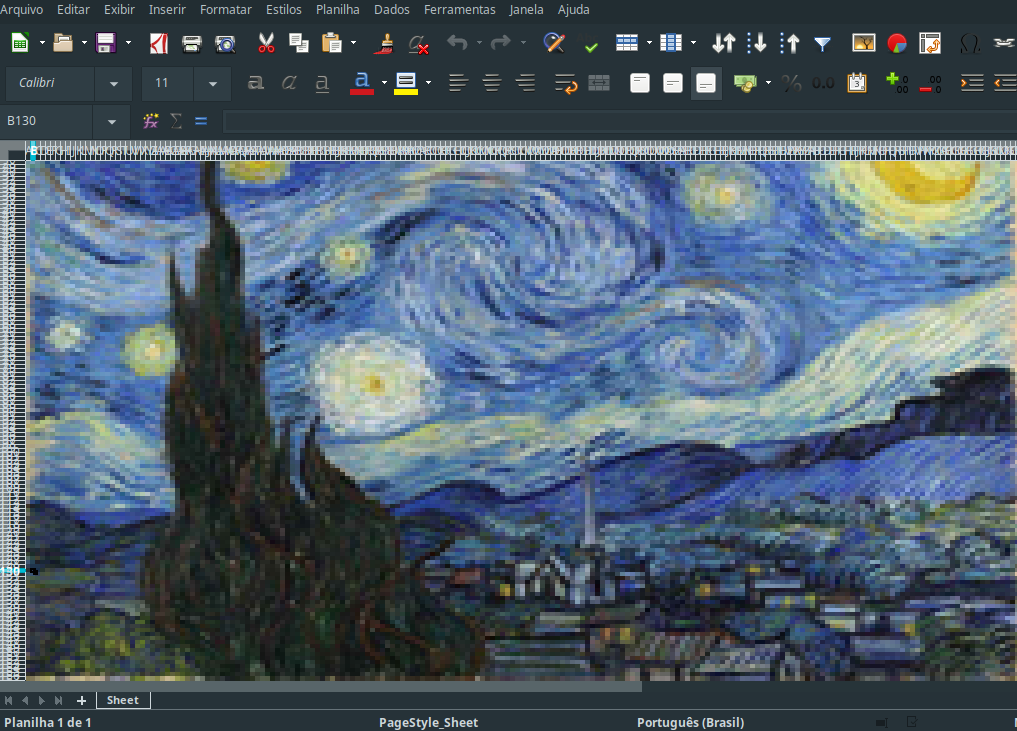The height and width of the screenshot is (731, 1017).
Task: Click the Redo arrow
Action: (501, 43)
